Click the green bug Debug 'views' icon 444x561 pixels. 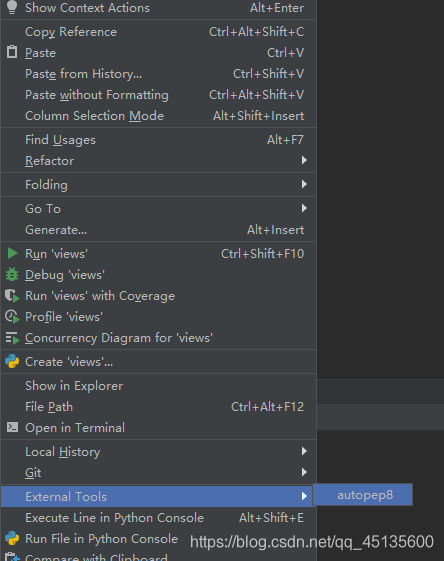click(12, 274)
